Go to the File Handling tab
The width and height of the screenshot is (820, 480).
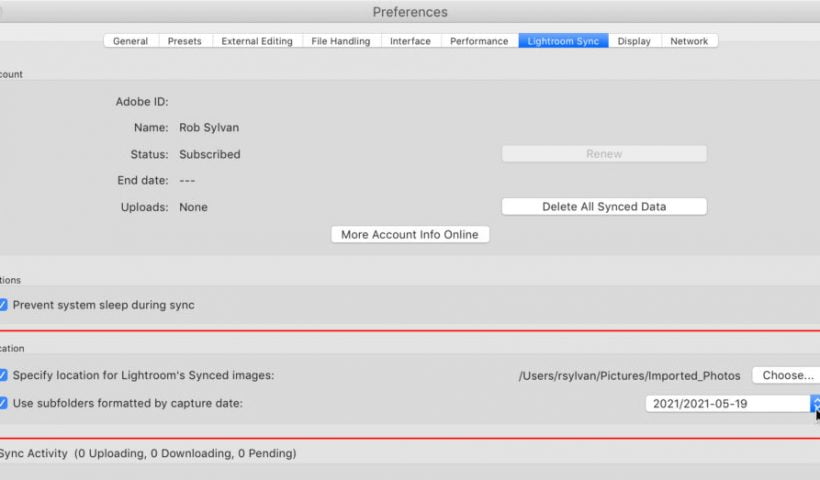tap(340, 41)
